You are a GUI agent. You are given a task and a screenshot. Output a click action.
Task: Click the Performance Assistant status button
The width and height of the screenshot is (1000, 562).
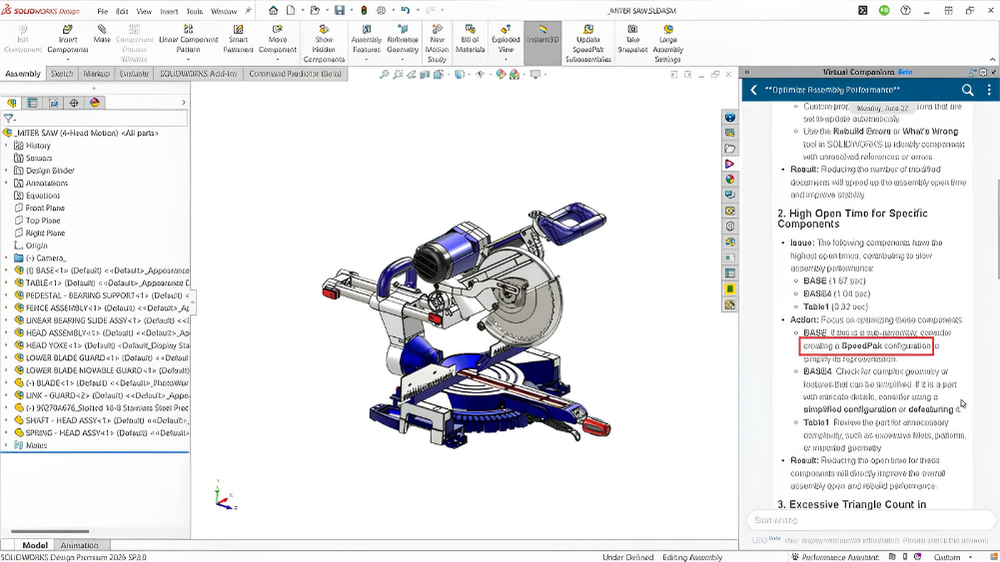pyautogui.click(x=835, y=557)
